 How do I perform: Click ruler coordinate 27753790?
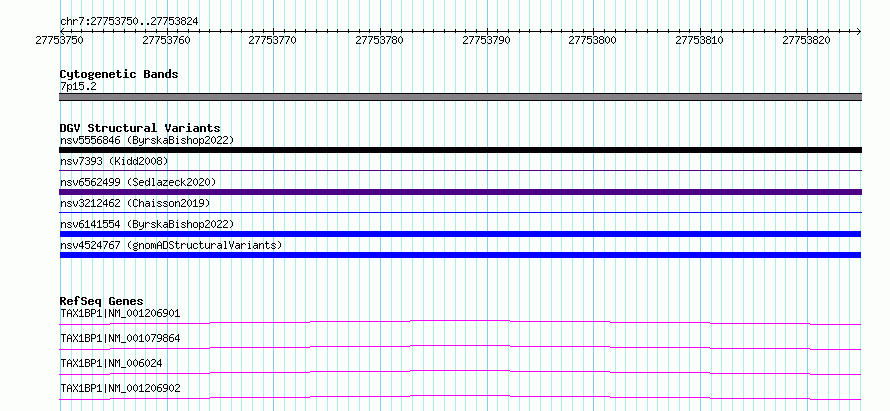486,40
